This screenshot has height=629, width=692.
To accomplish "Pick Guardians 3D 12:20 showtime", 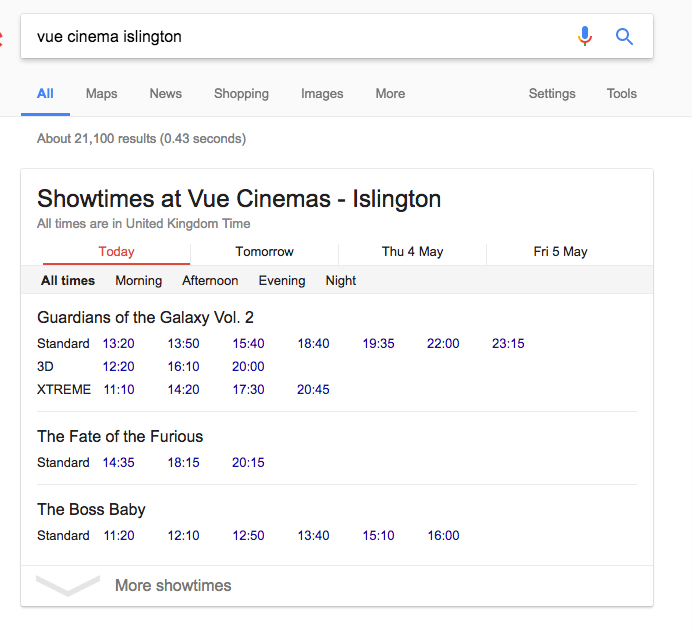I will click(119, 366).
